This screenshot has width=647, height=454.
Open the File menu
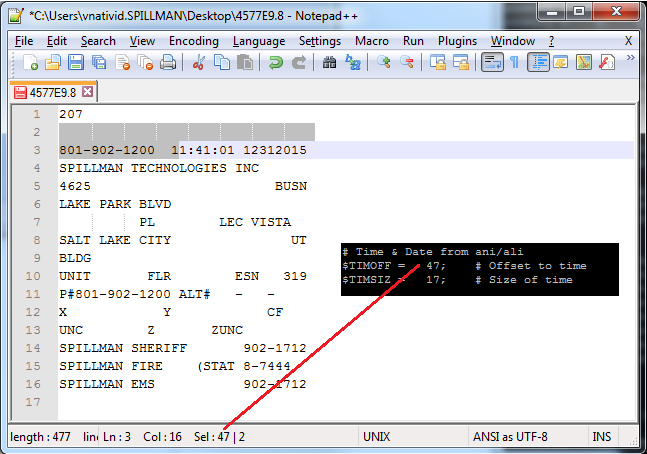point(24,41)
